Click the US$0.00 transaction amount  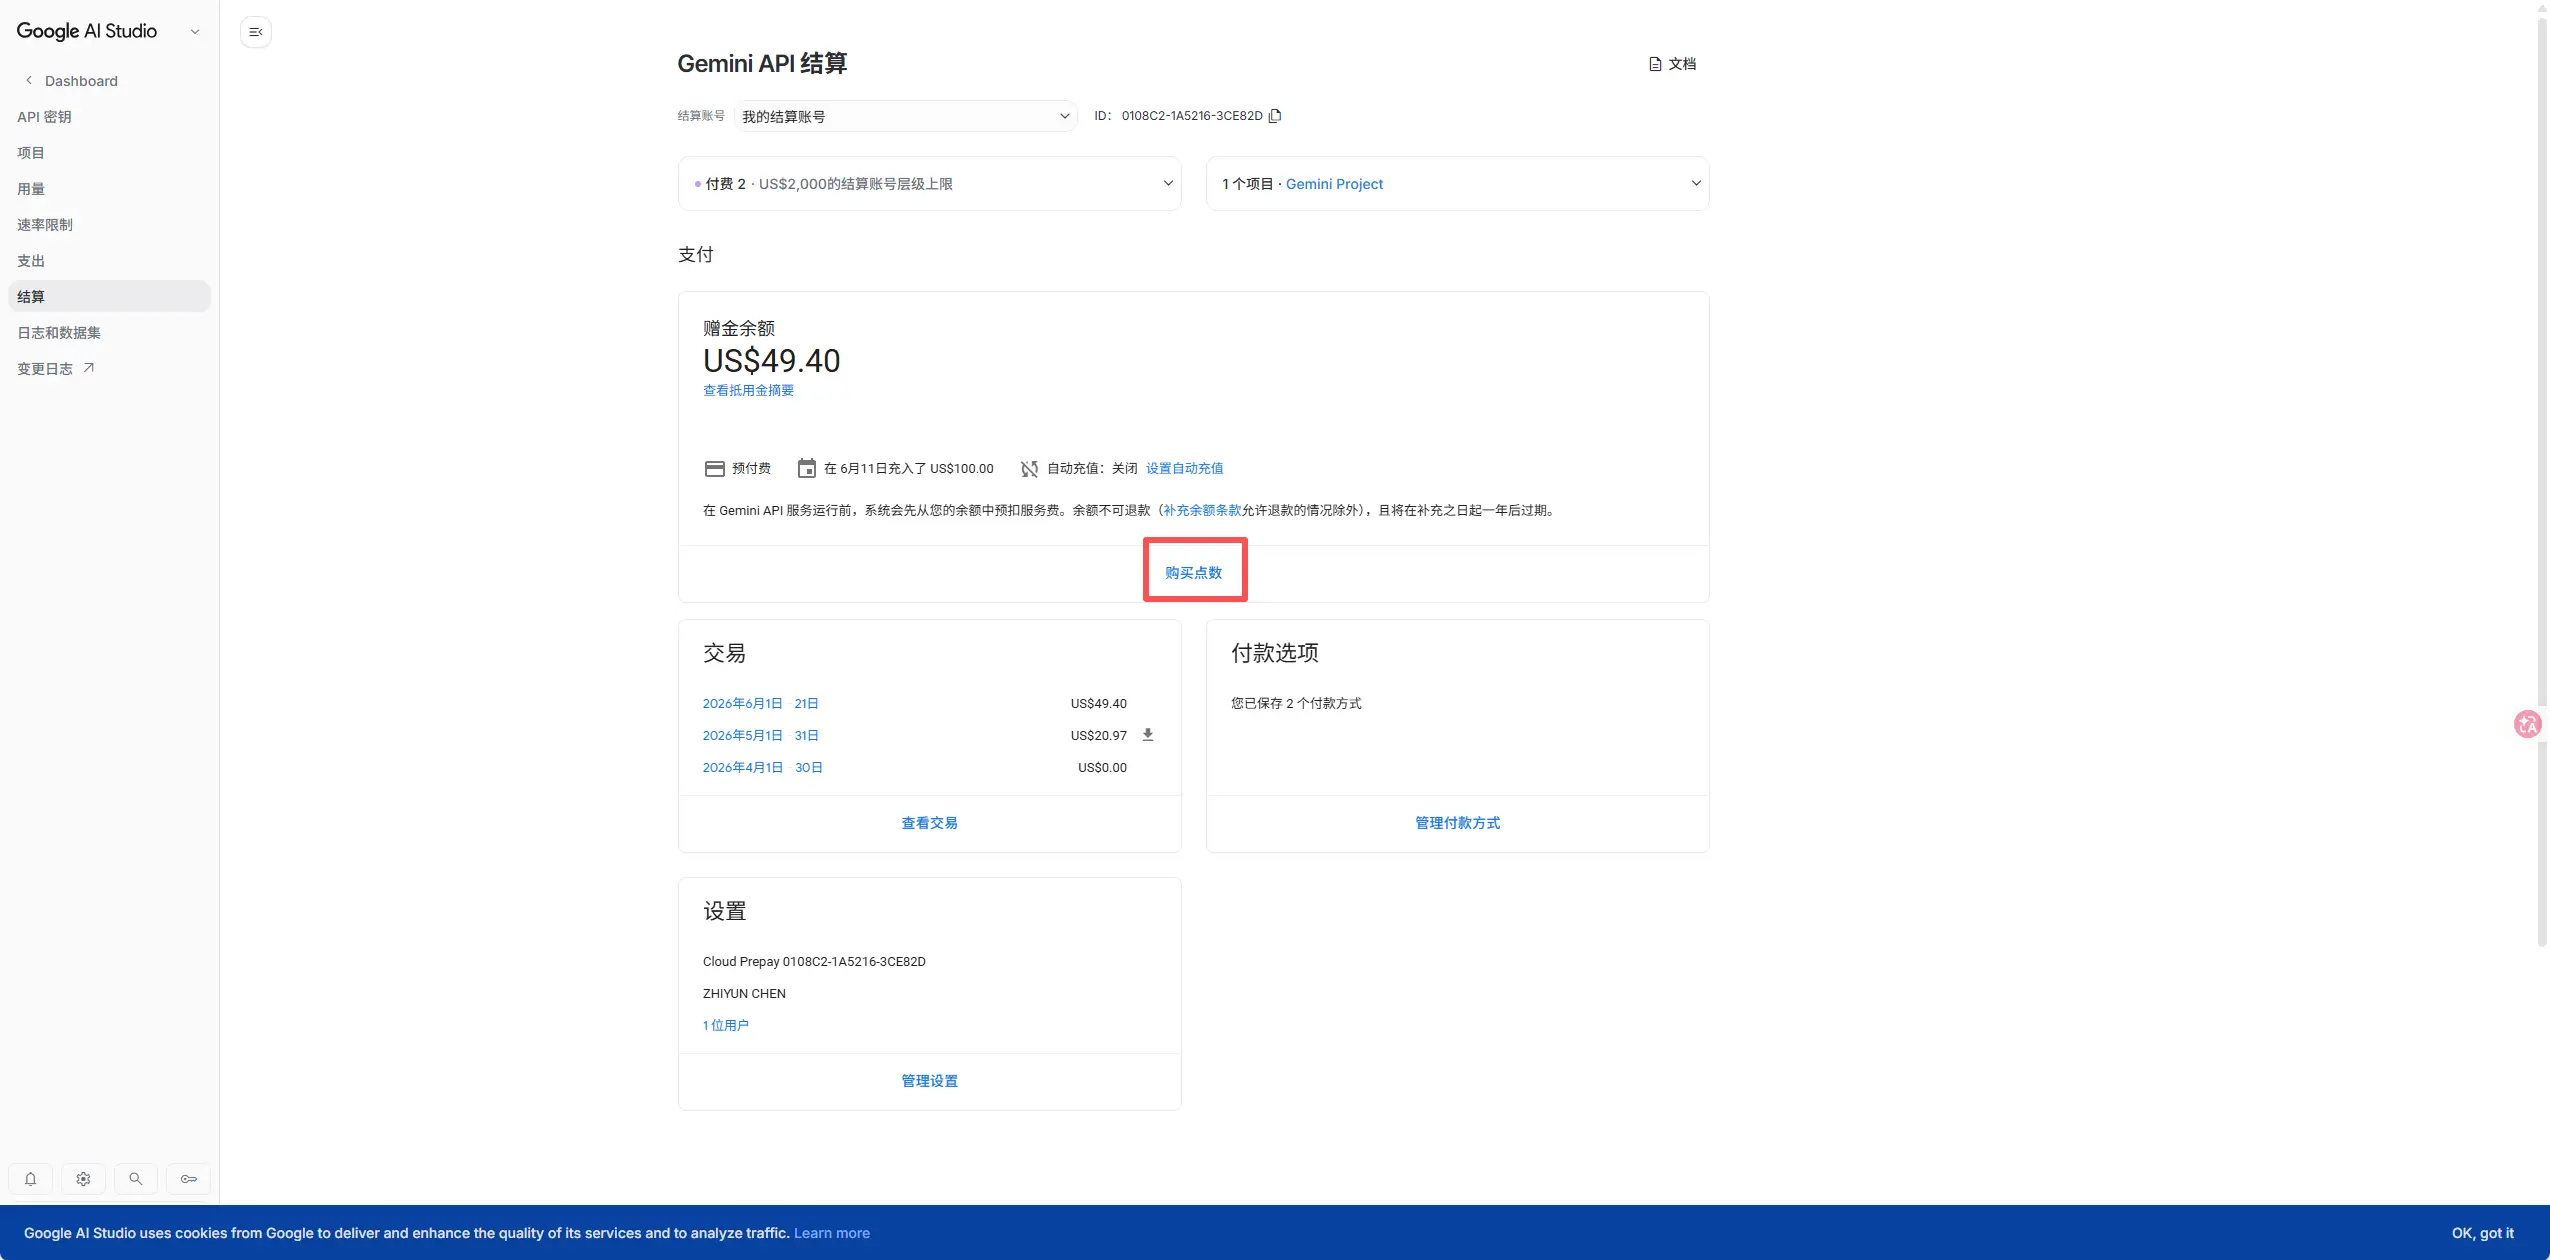[1102, 768]
